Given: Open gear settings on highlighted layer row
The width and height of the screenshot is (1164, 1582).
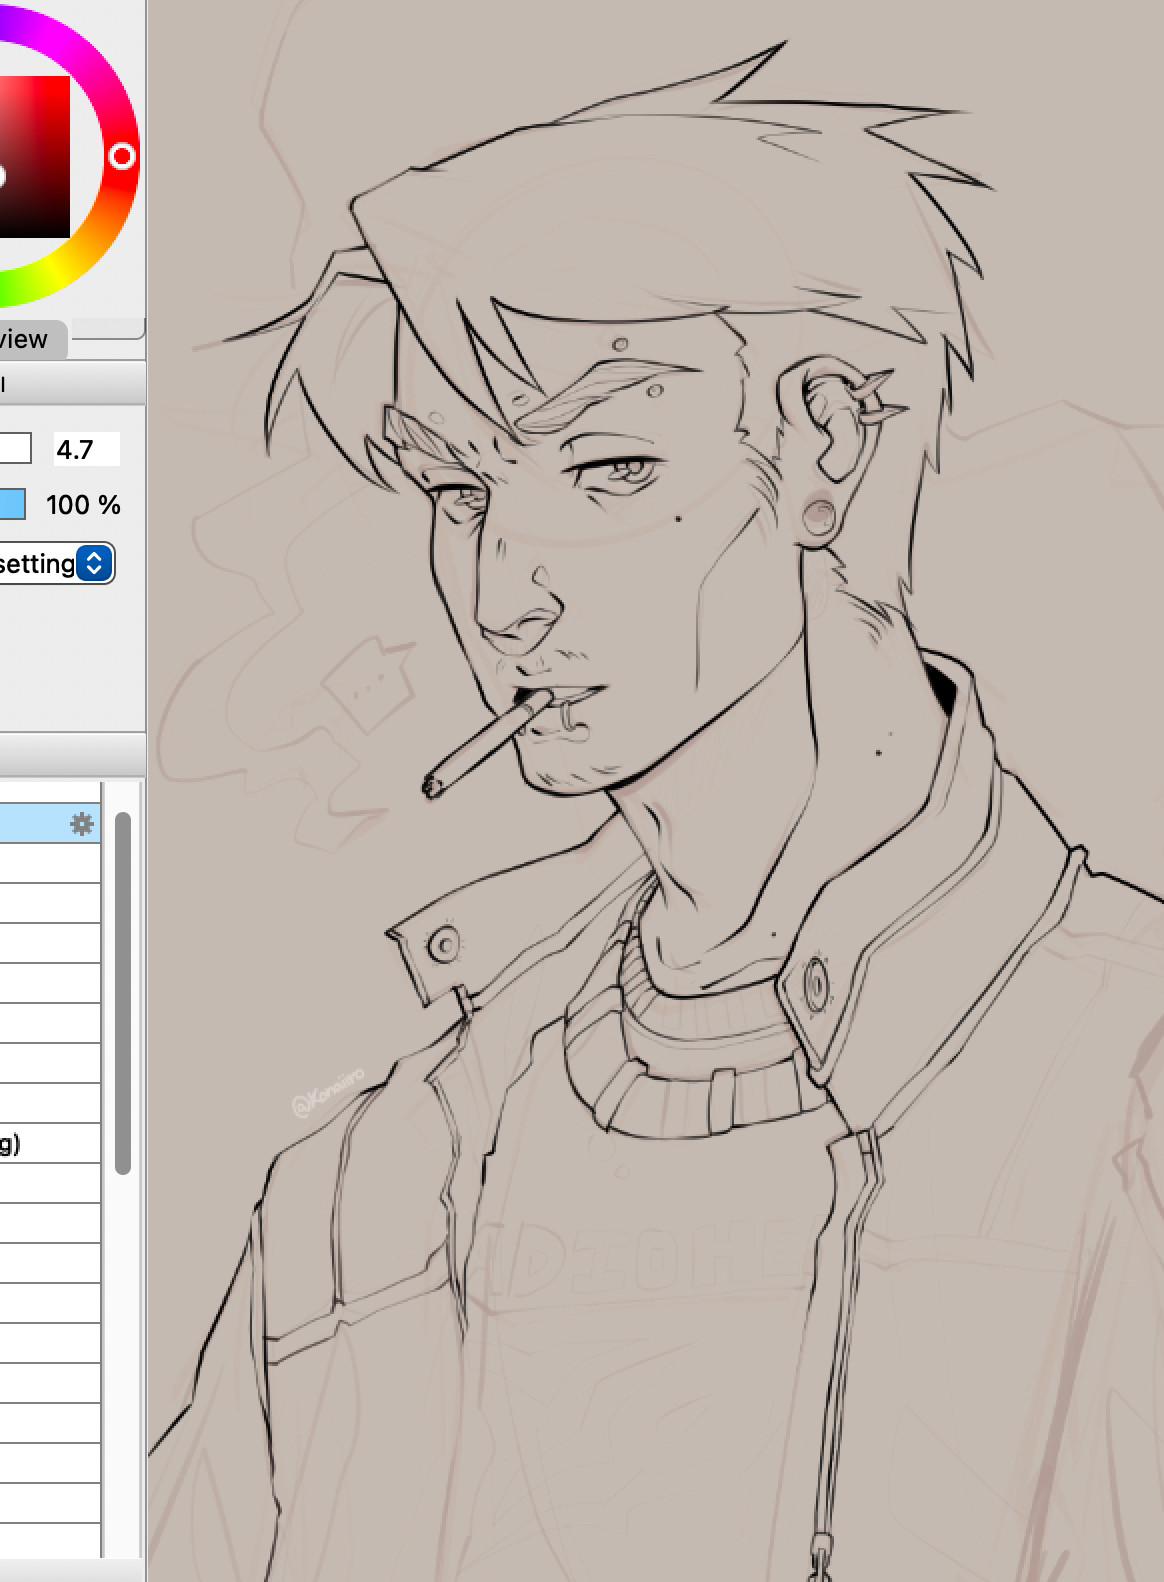Looking at the screenshot, I should coord(82,824).
